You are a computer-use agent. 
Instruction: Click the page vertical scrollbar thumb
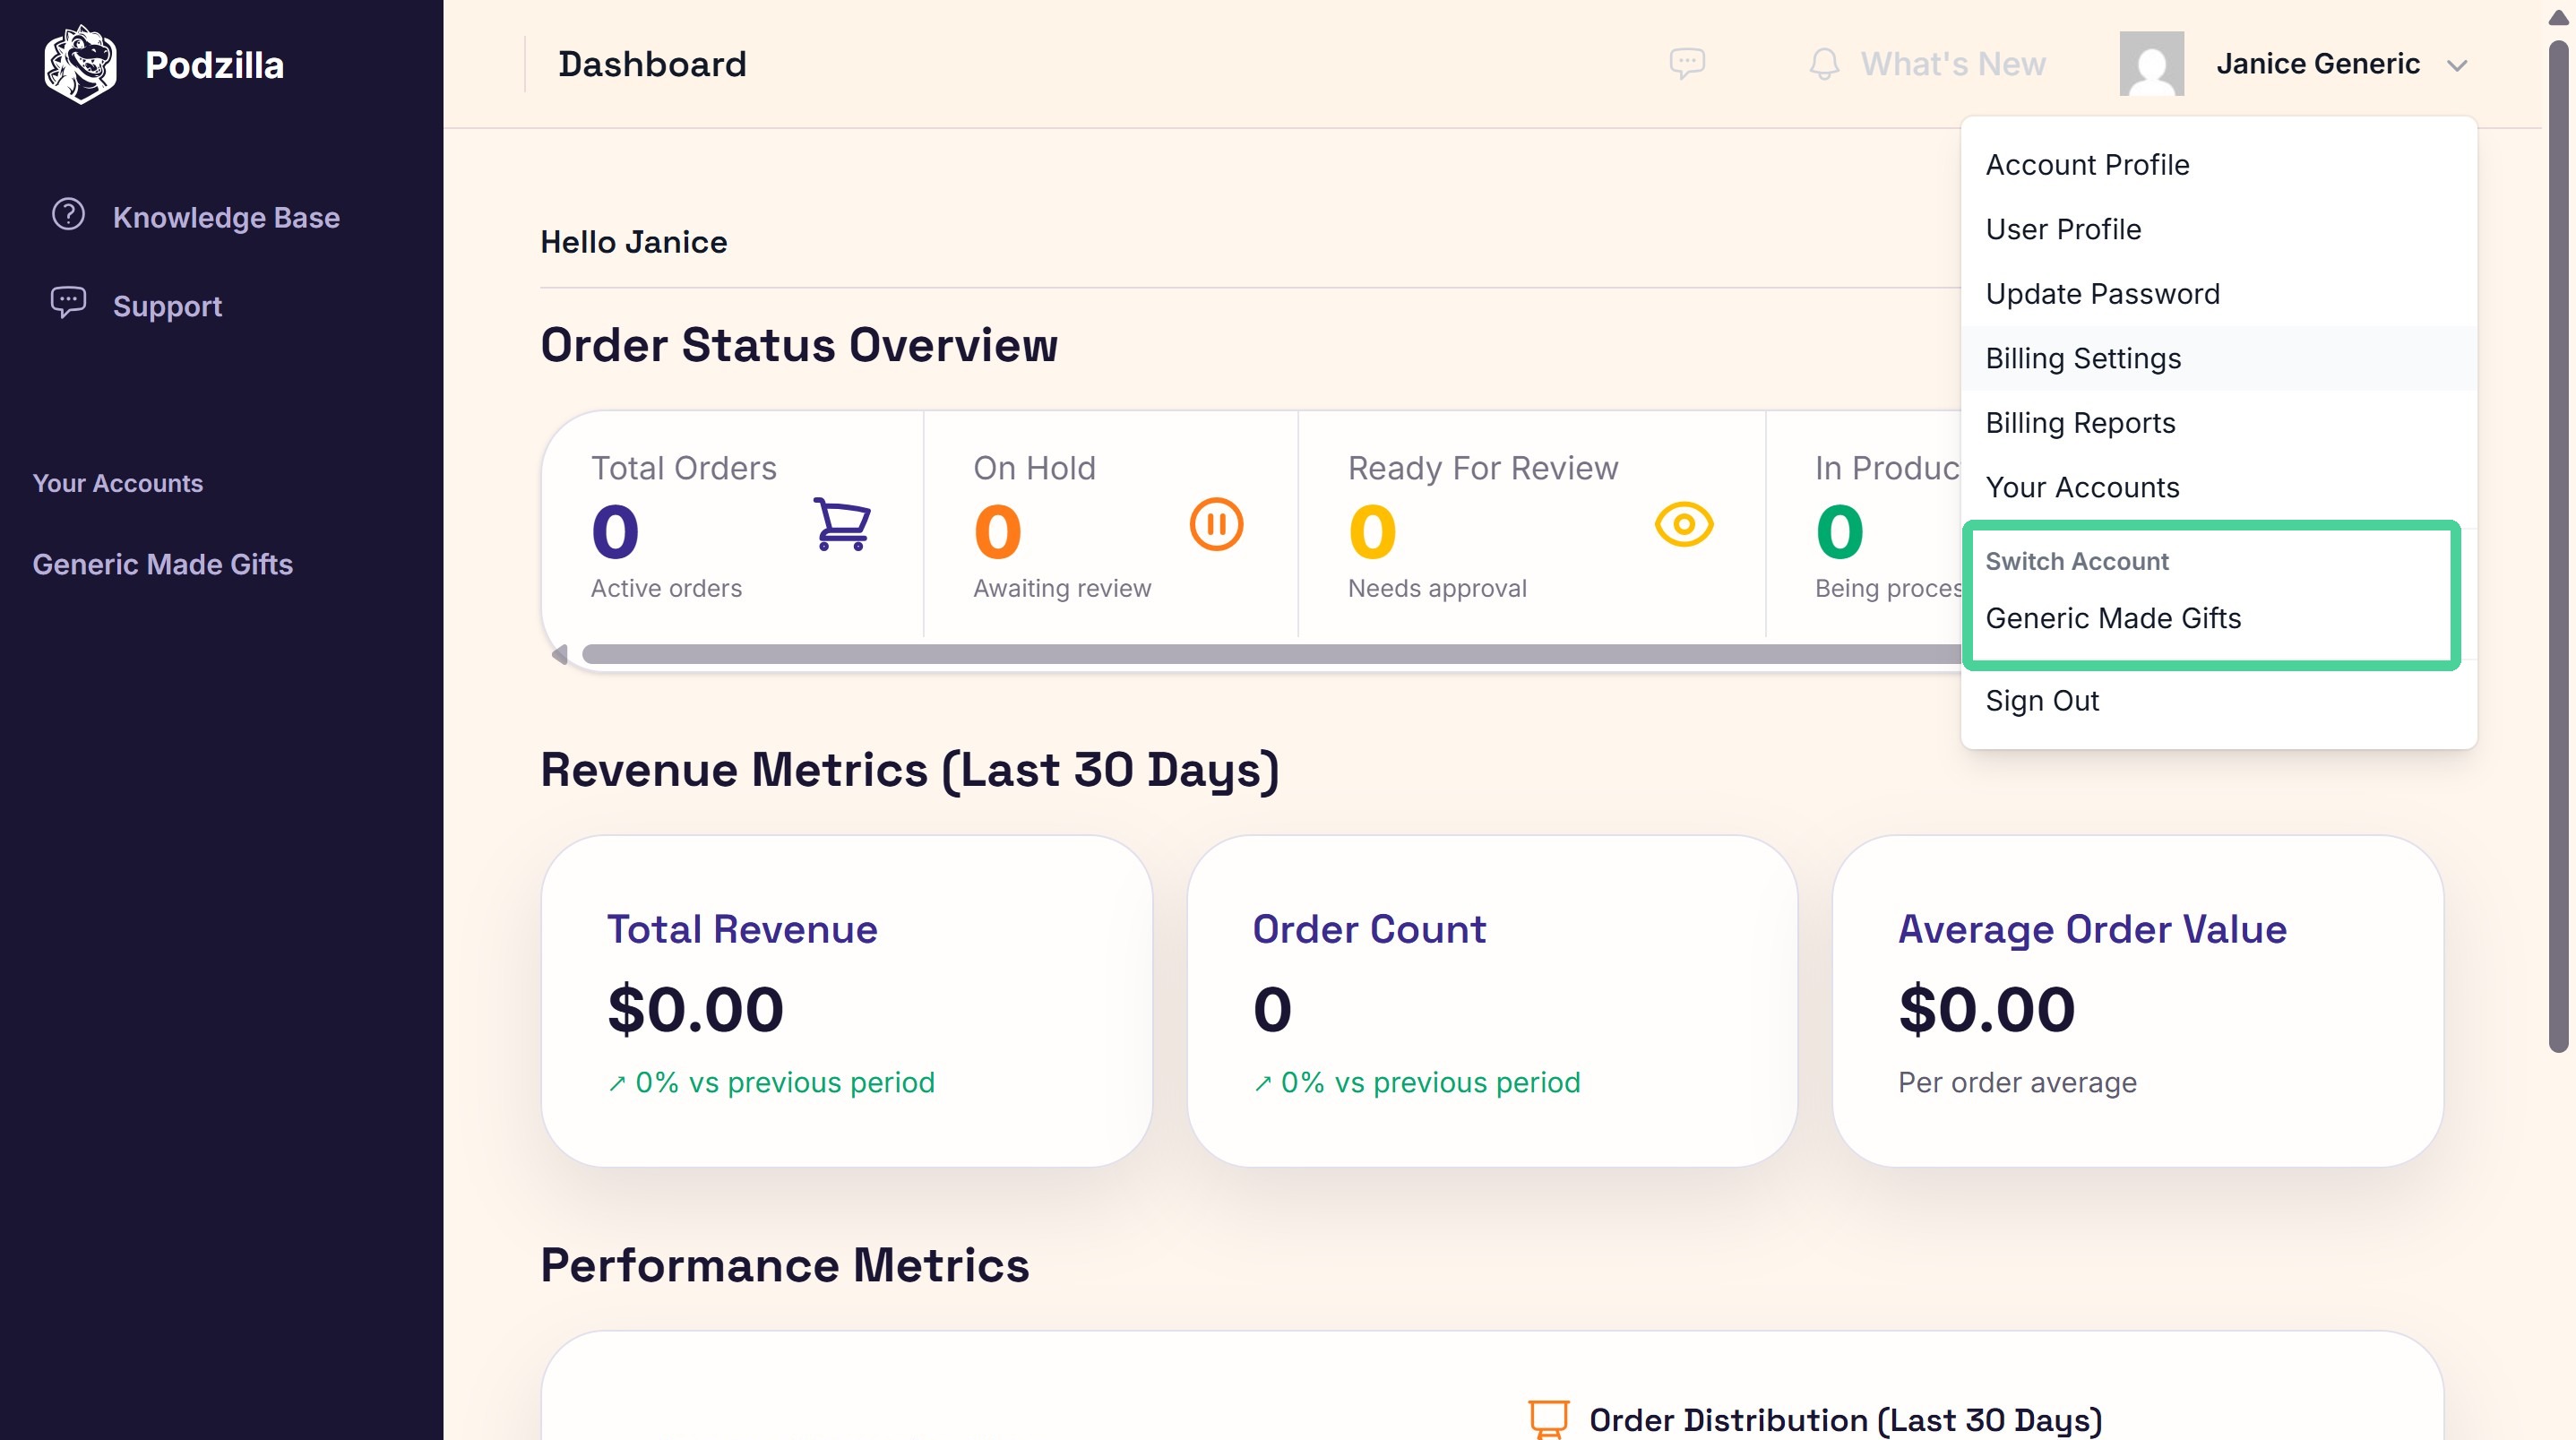[2559, 545]
